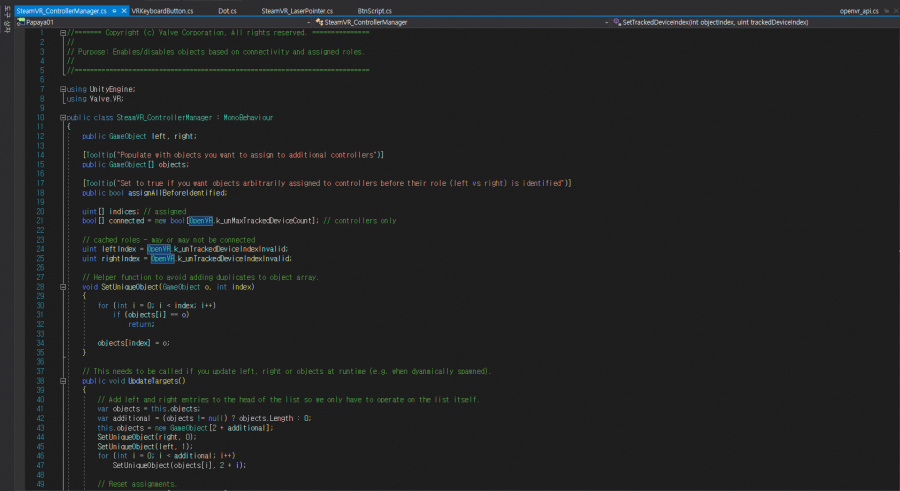Open the SteamVR_ControllerManager class dropdown
Screen dimensions: 900x491
coord(461,22)
